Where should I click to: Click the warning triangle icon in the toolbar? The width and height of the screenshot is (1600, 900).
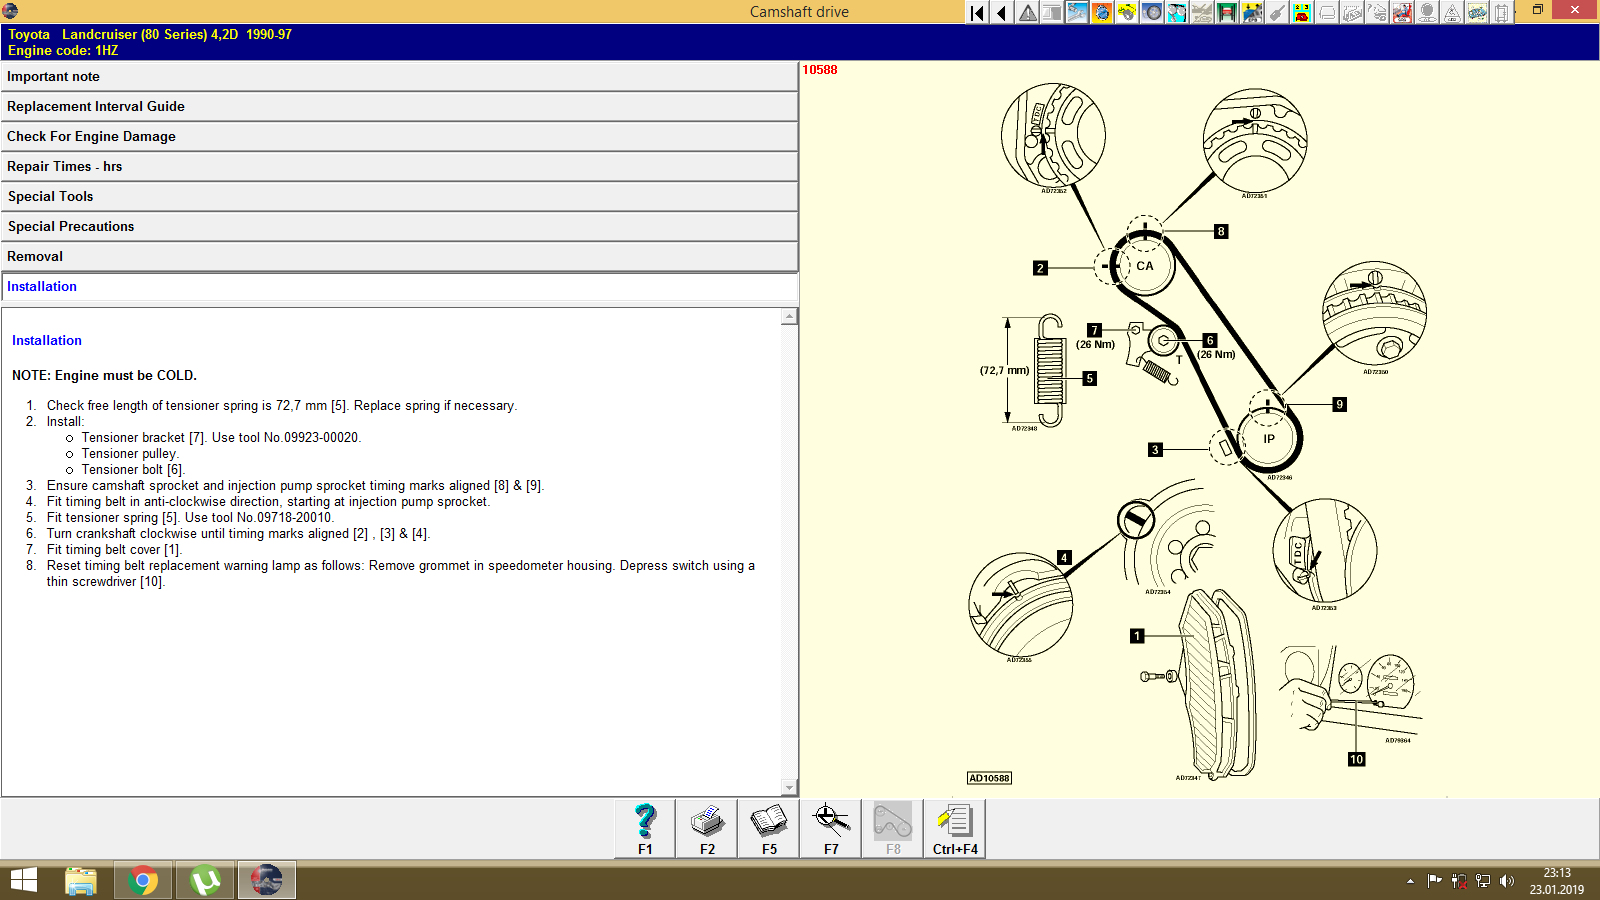click(1027, 12)
